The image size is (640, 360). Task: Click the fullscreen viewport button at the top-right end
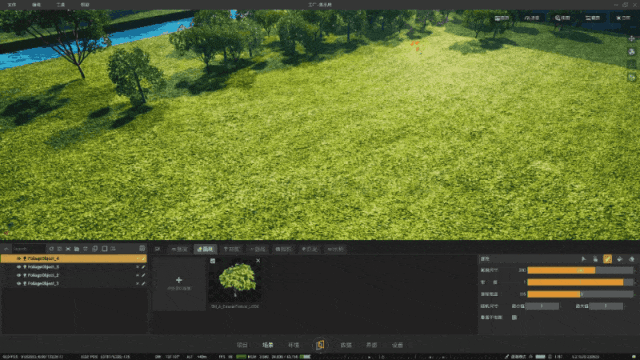coord(623,18)
